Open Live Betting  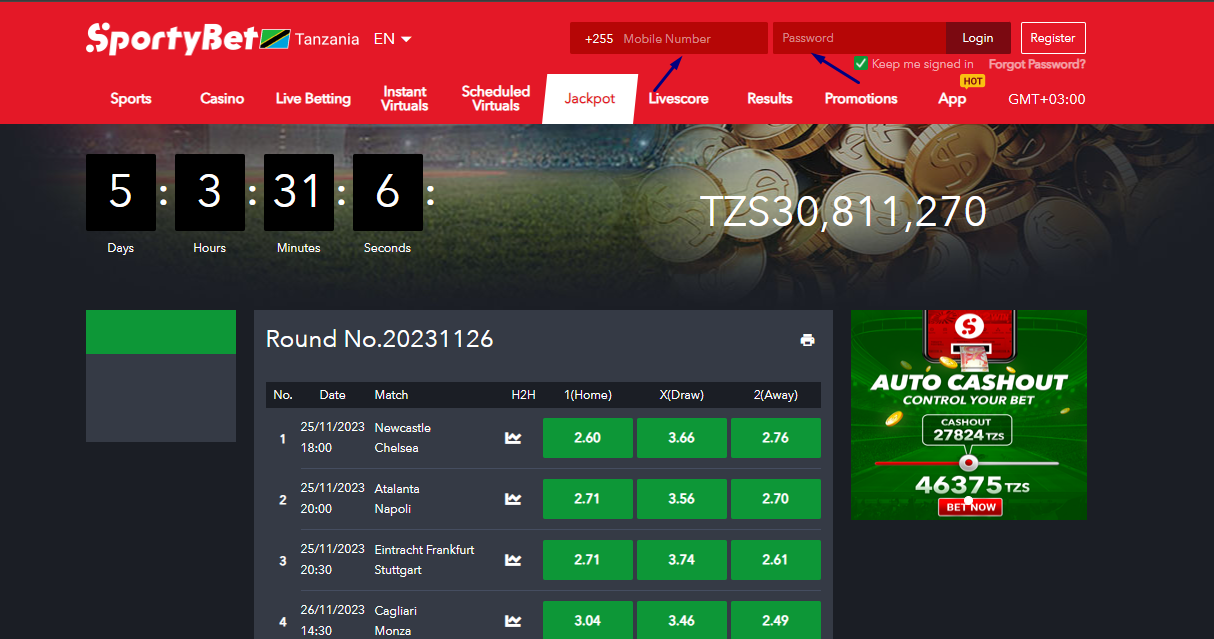tap(313, 98)
